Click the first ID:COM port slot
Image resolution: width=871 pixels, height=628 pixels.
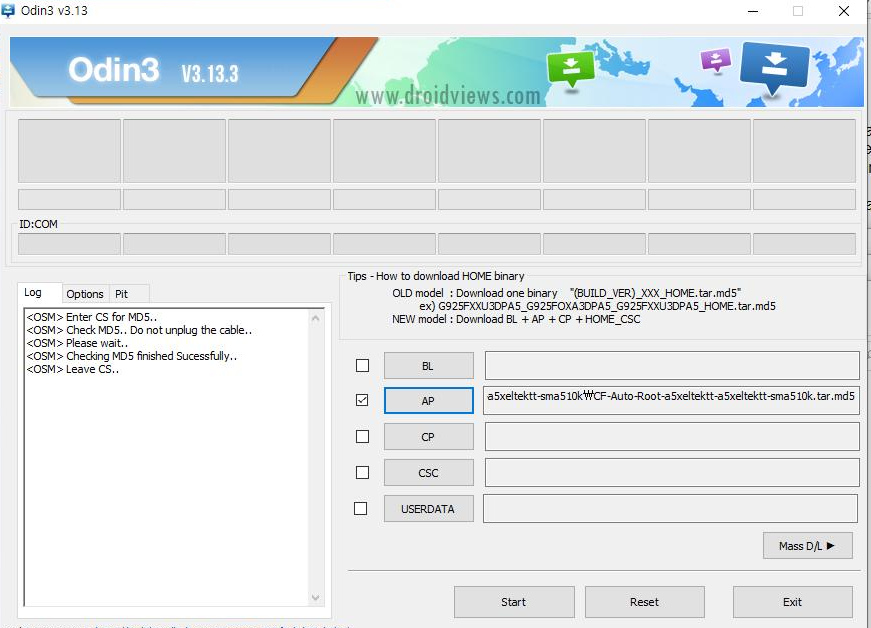pos(69,244)
